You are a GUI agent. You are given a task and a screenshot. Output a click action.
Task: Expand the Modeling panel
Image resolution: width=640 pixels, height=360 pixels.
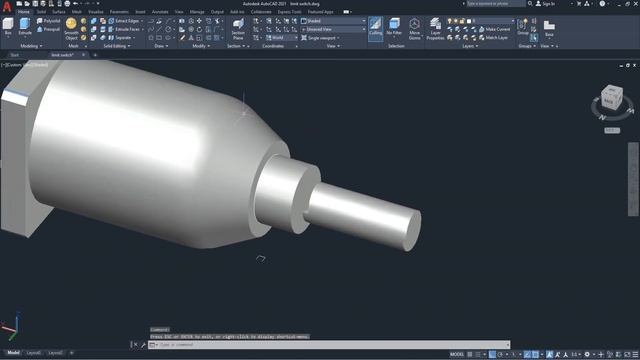pyautogui.click(x=31, y=46)
